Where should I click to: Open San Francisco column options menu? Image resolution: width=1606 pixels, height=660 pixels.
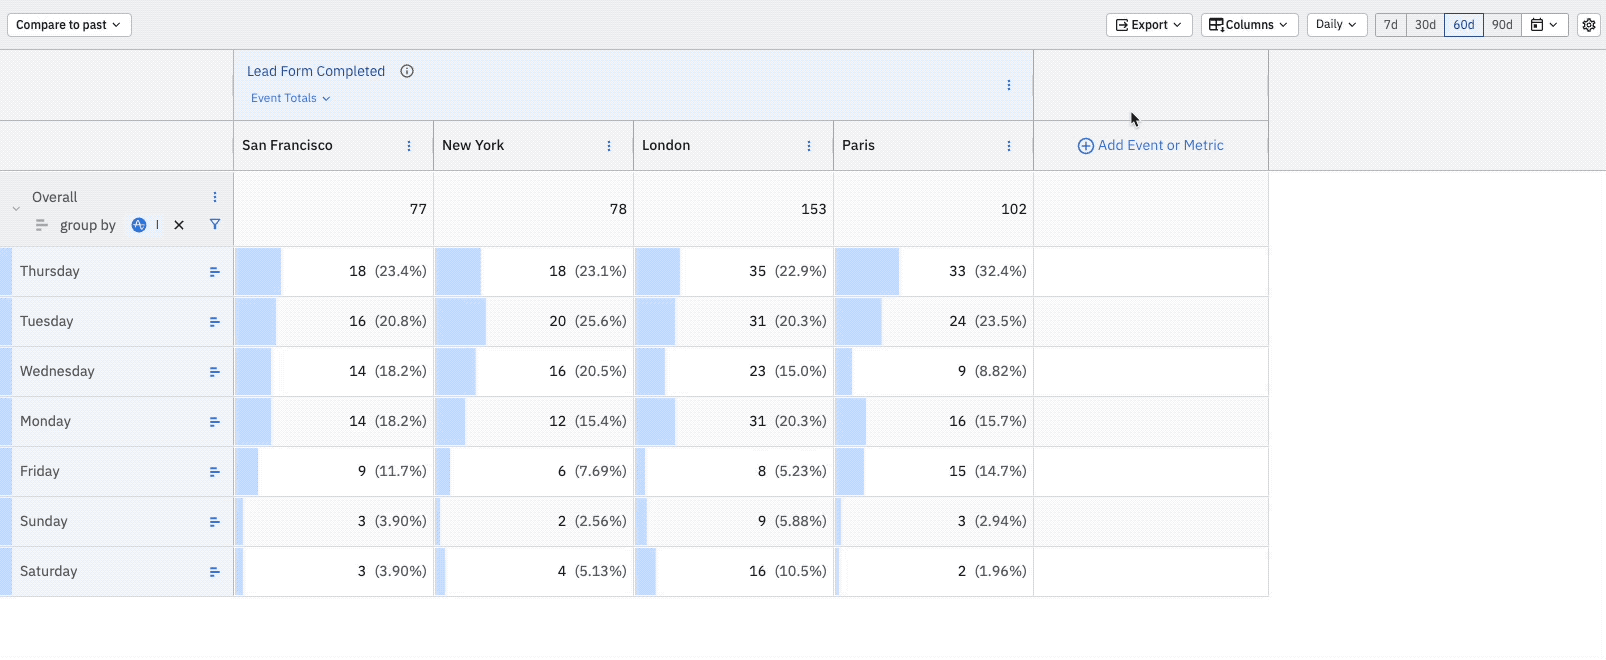click(x=409, y=146)
